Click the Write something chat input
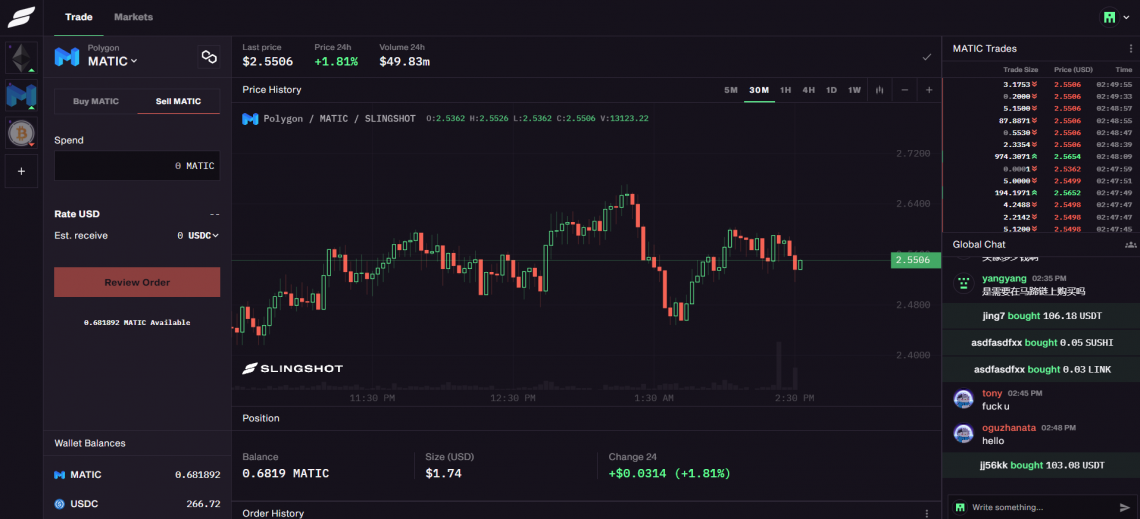The width and height of the screenshot is (1140, 519). coord(1040,507)
